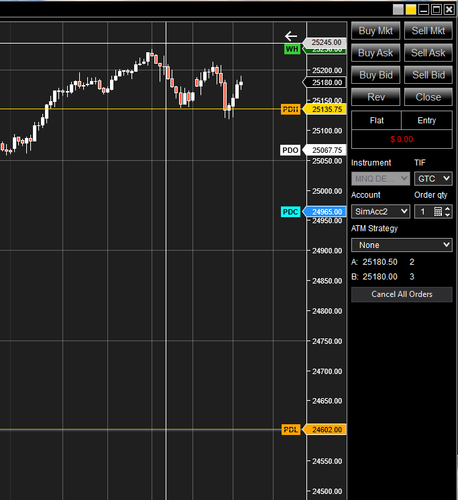
Task: Click the left arrow icon on chart
Action: click(291, 36)
